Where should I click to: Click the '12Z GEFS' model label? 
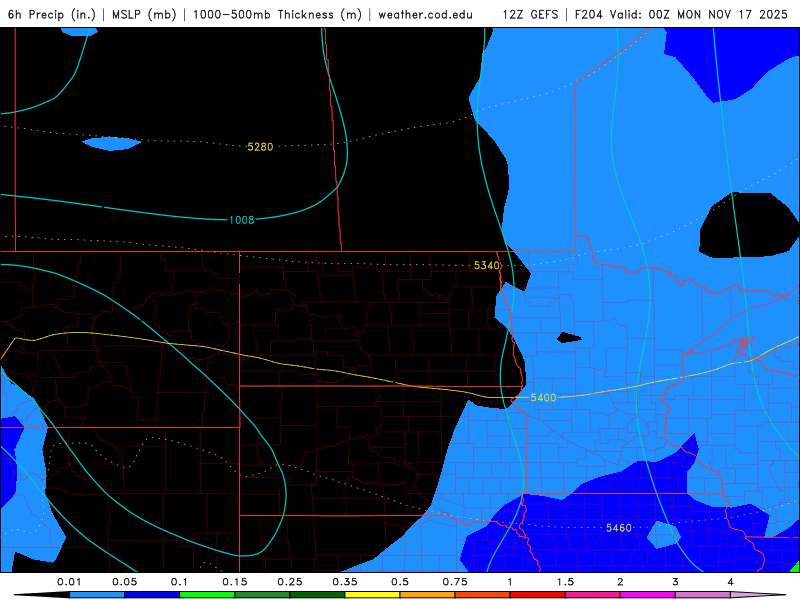point(530,14)
